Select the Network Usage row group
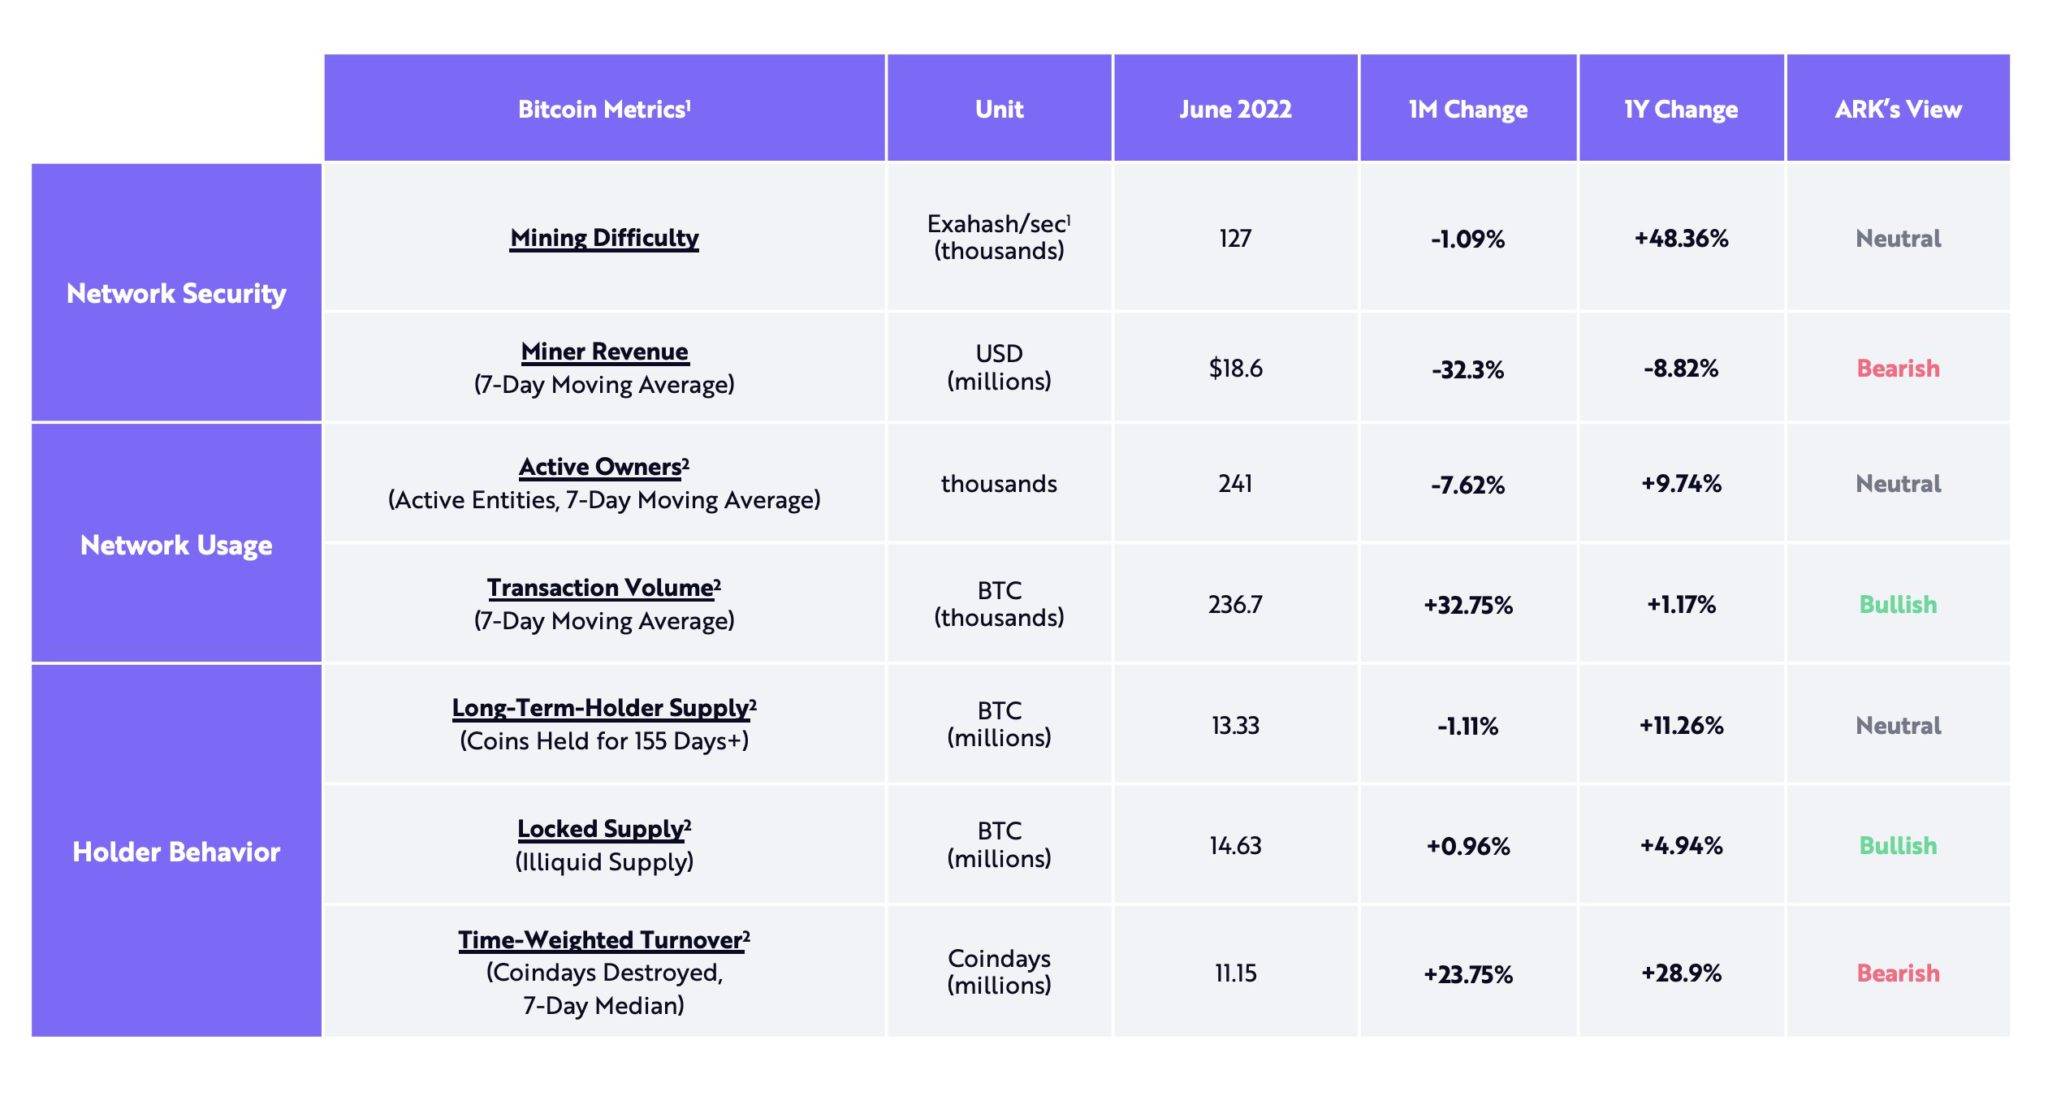The height and width of the screenshot is (1096, 2048). (x=176, y=545)
